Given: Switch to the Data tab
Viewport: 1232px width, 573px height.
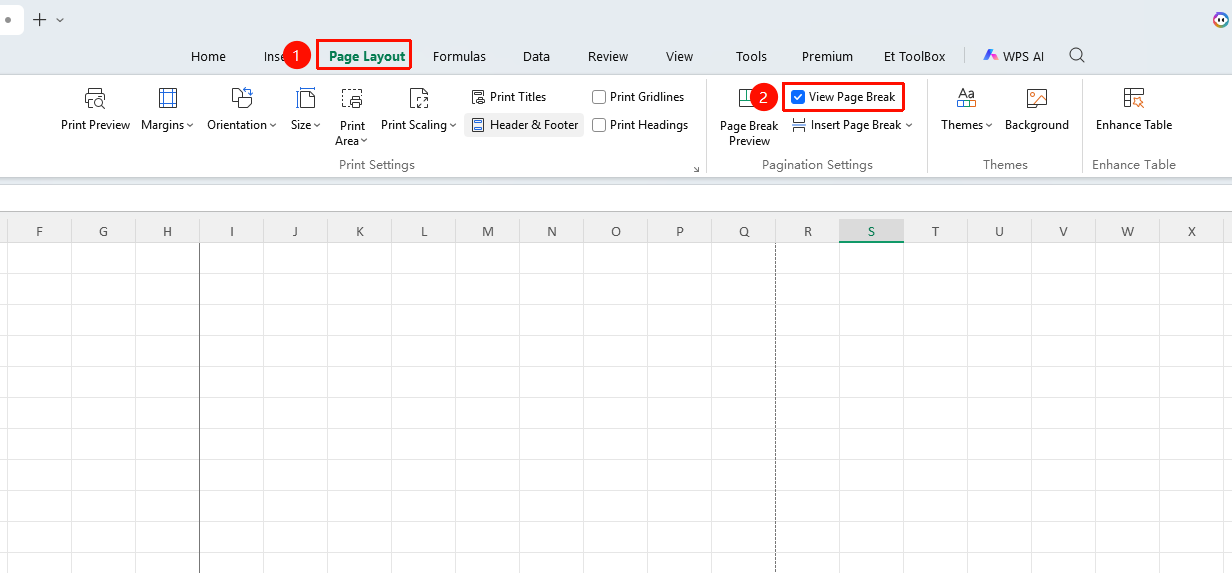Looking at the screenshot, I should point(536,56).
